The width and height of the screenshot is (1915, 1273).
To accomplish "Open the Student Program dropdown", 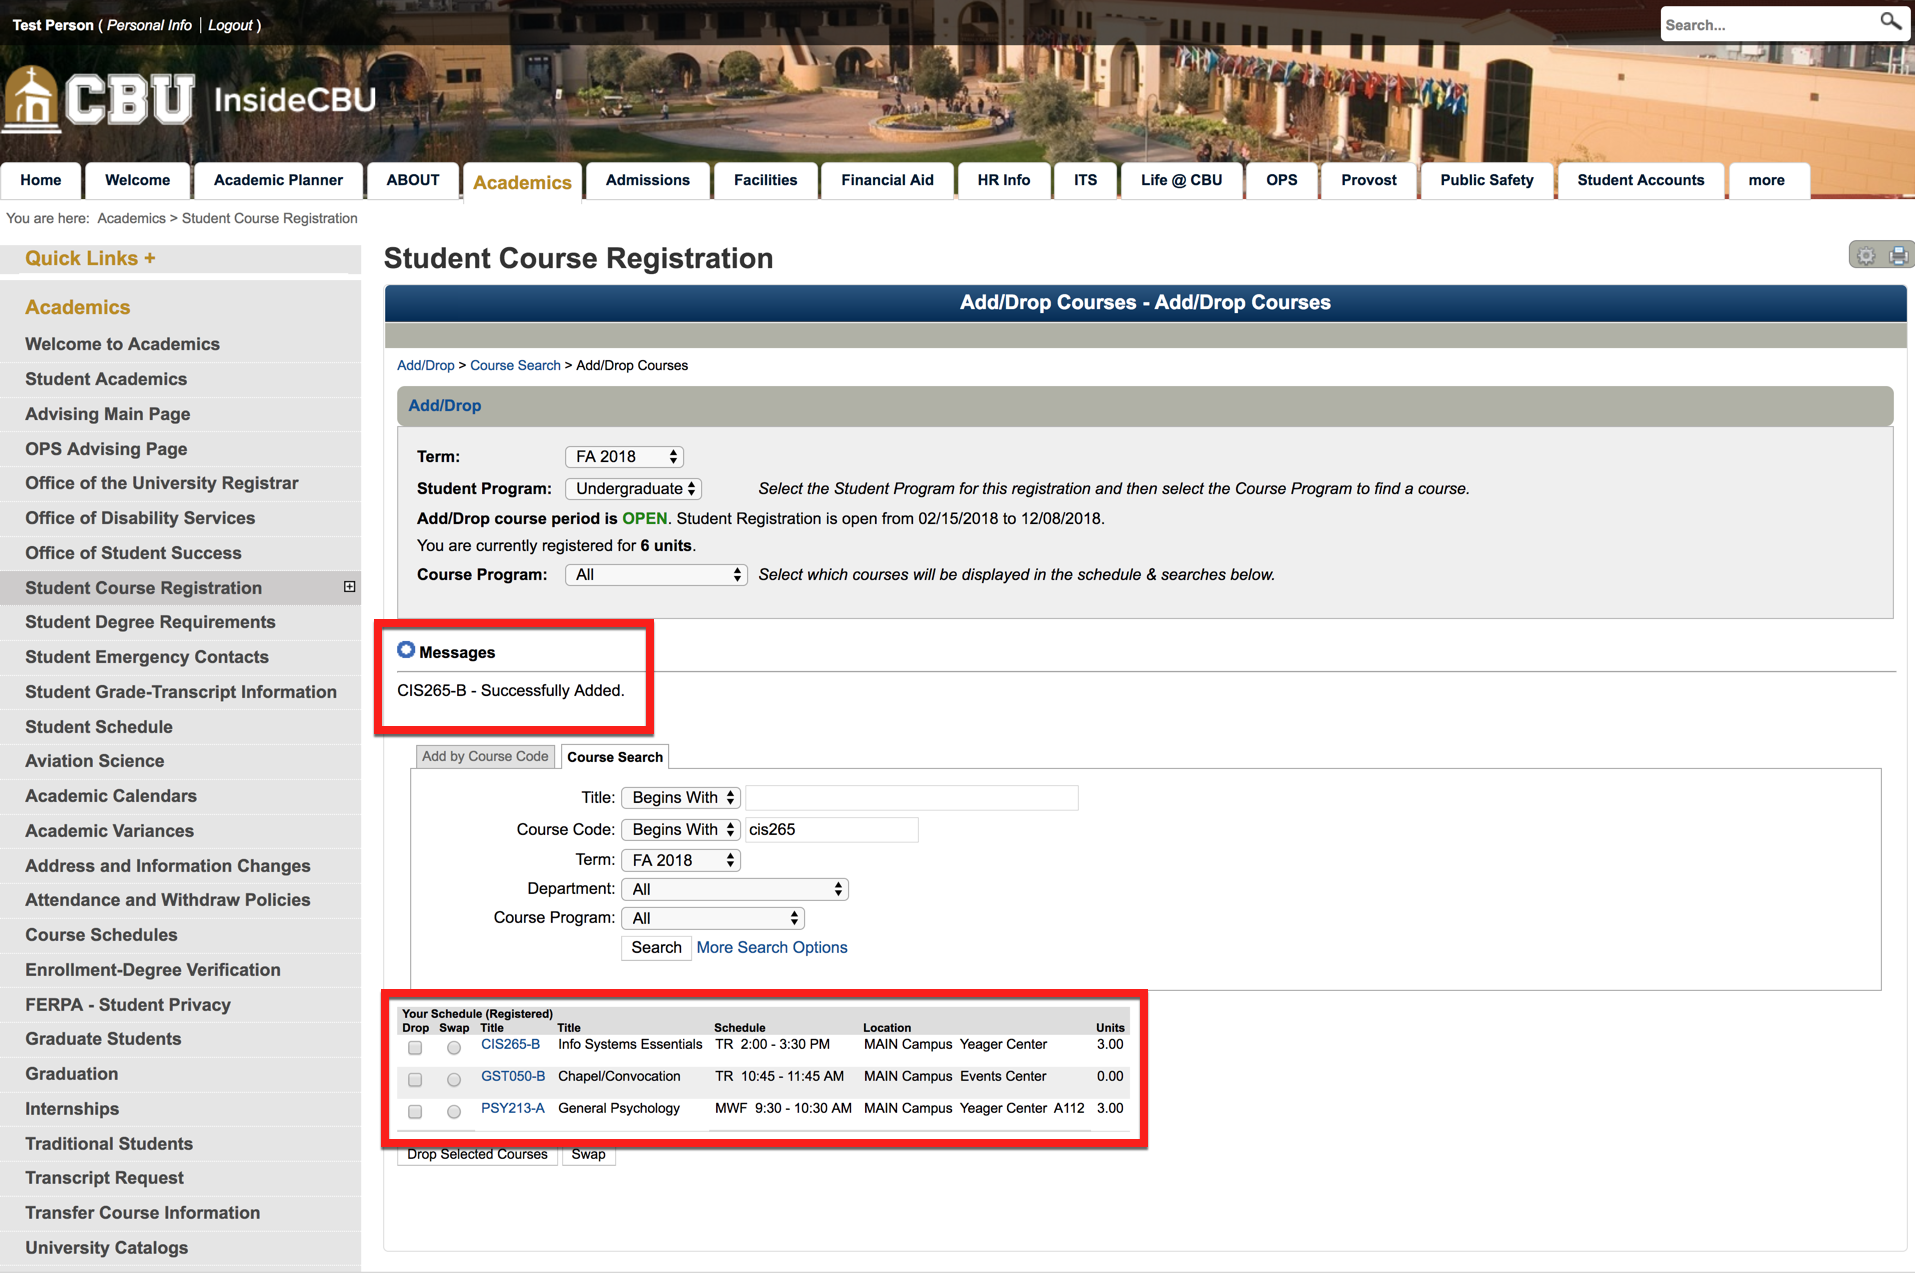I will pos(634,489).
